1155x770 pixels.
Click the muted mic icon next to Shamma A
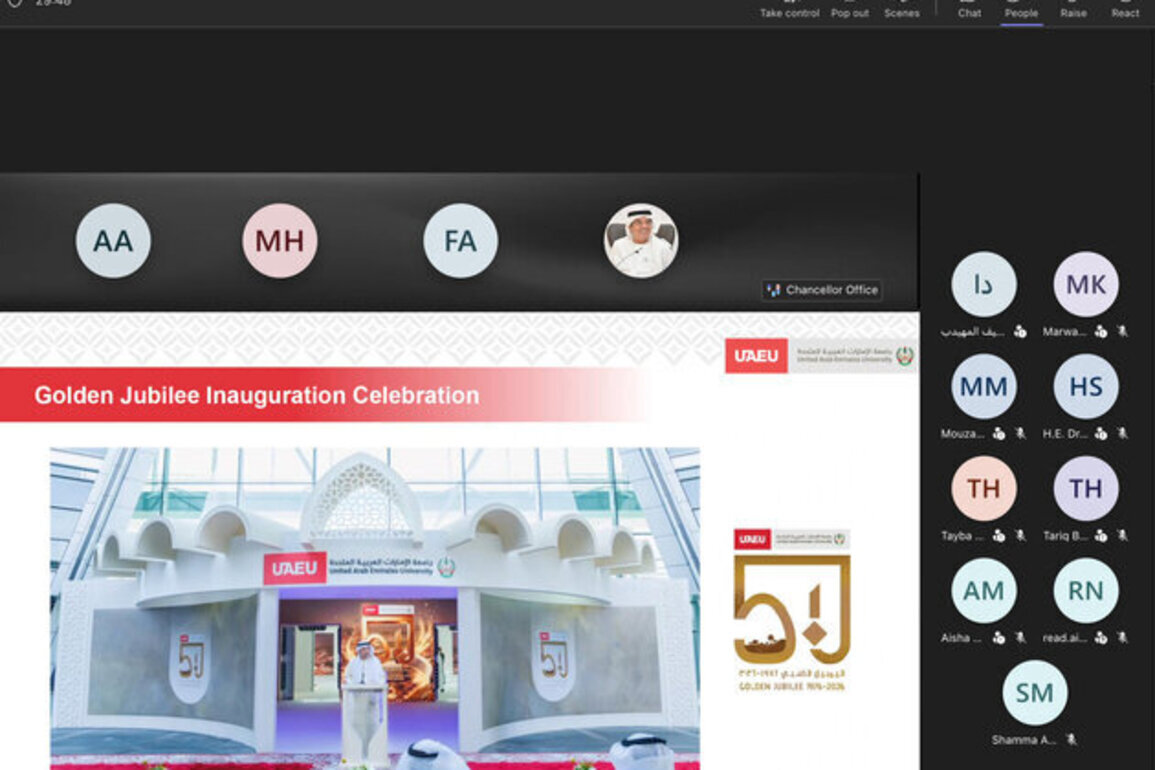point(1072,740)
